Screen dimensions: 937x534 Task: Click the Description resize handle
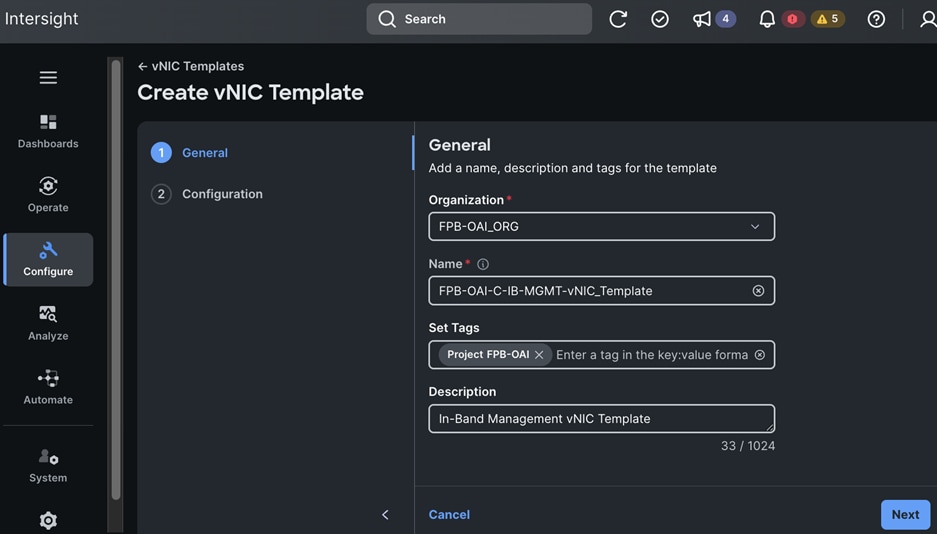point(770,428)
